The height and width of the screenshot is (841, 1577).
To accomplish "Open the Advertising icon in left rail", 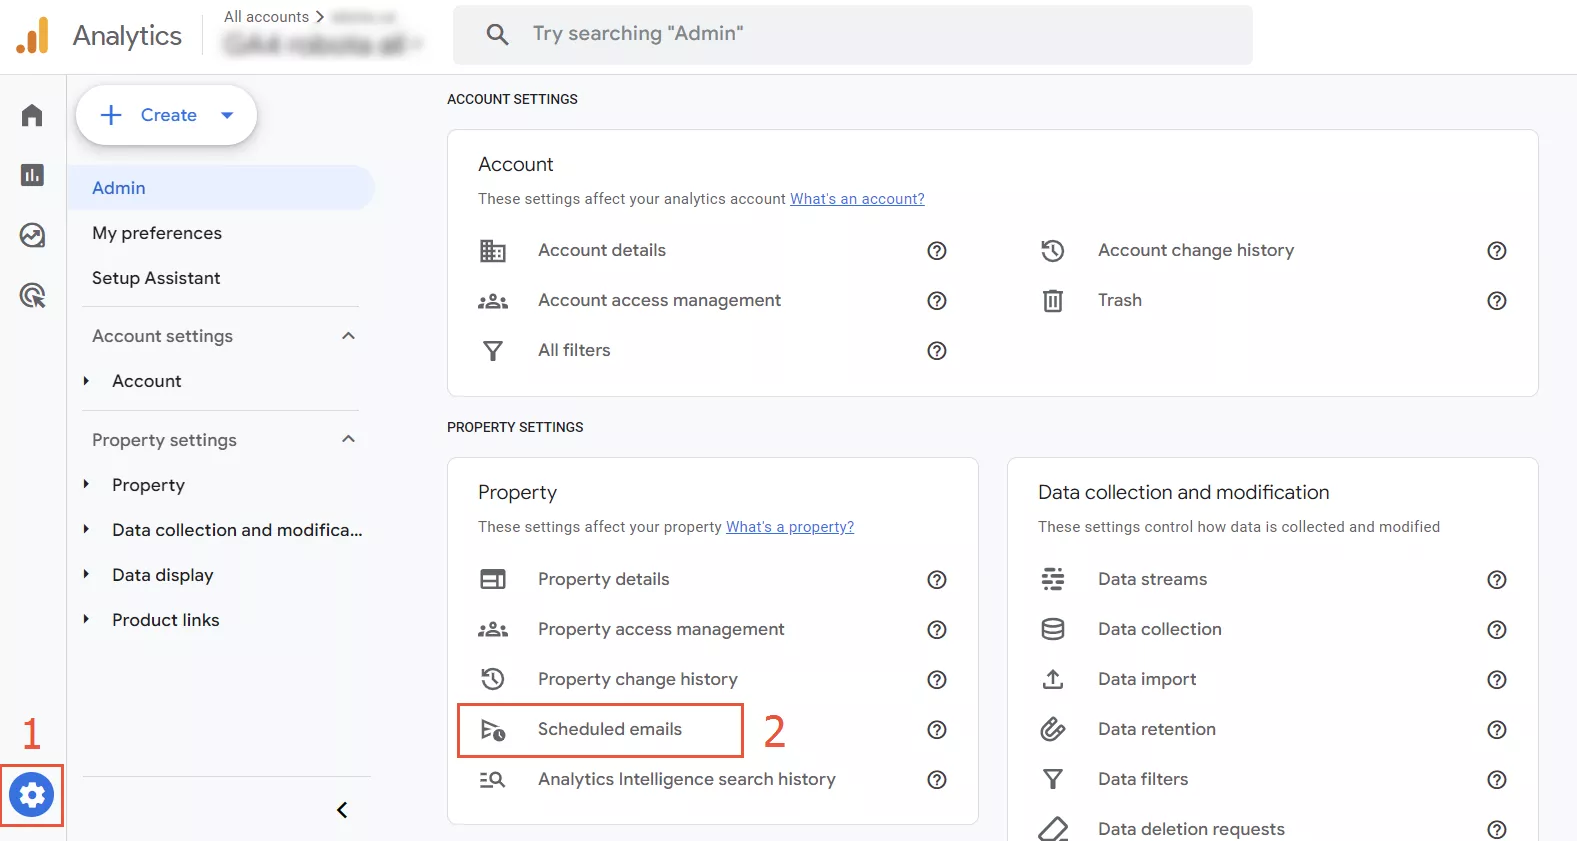I will tap(32, 295).
